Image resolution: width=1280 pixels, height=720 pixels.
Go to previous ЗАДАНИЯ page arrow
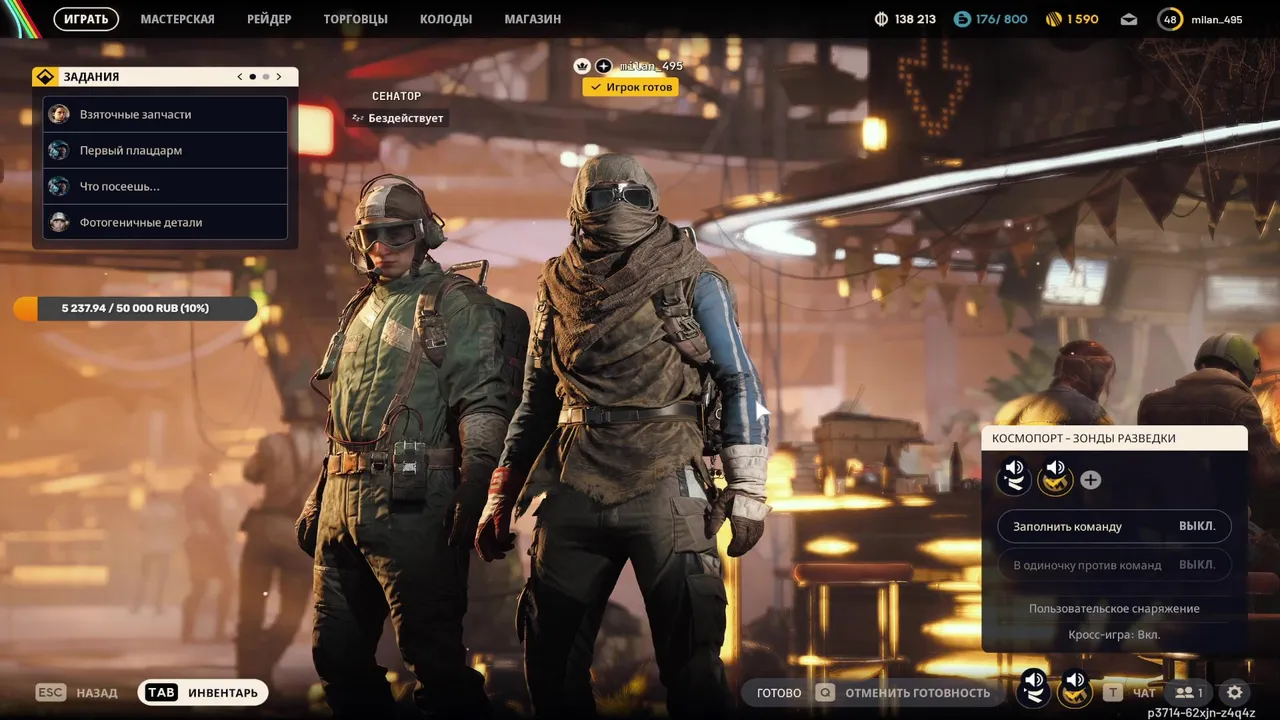tap(240, 77)
